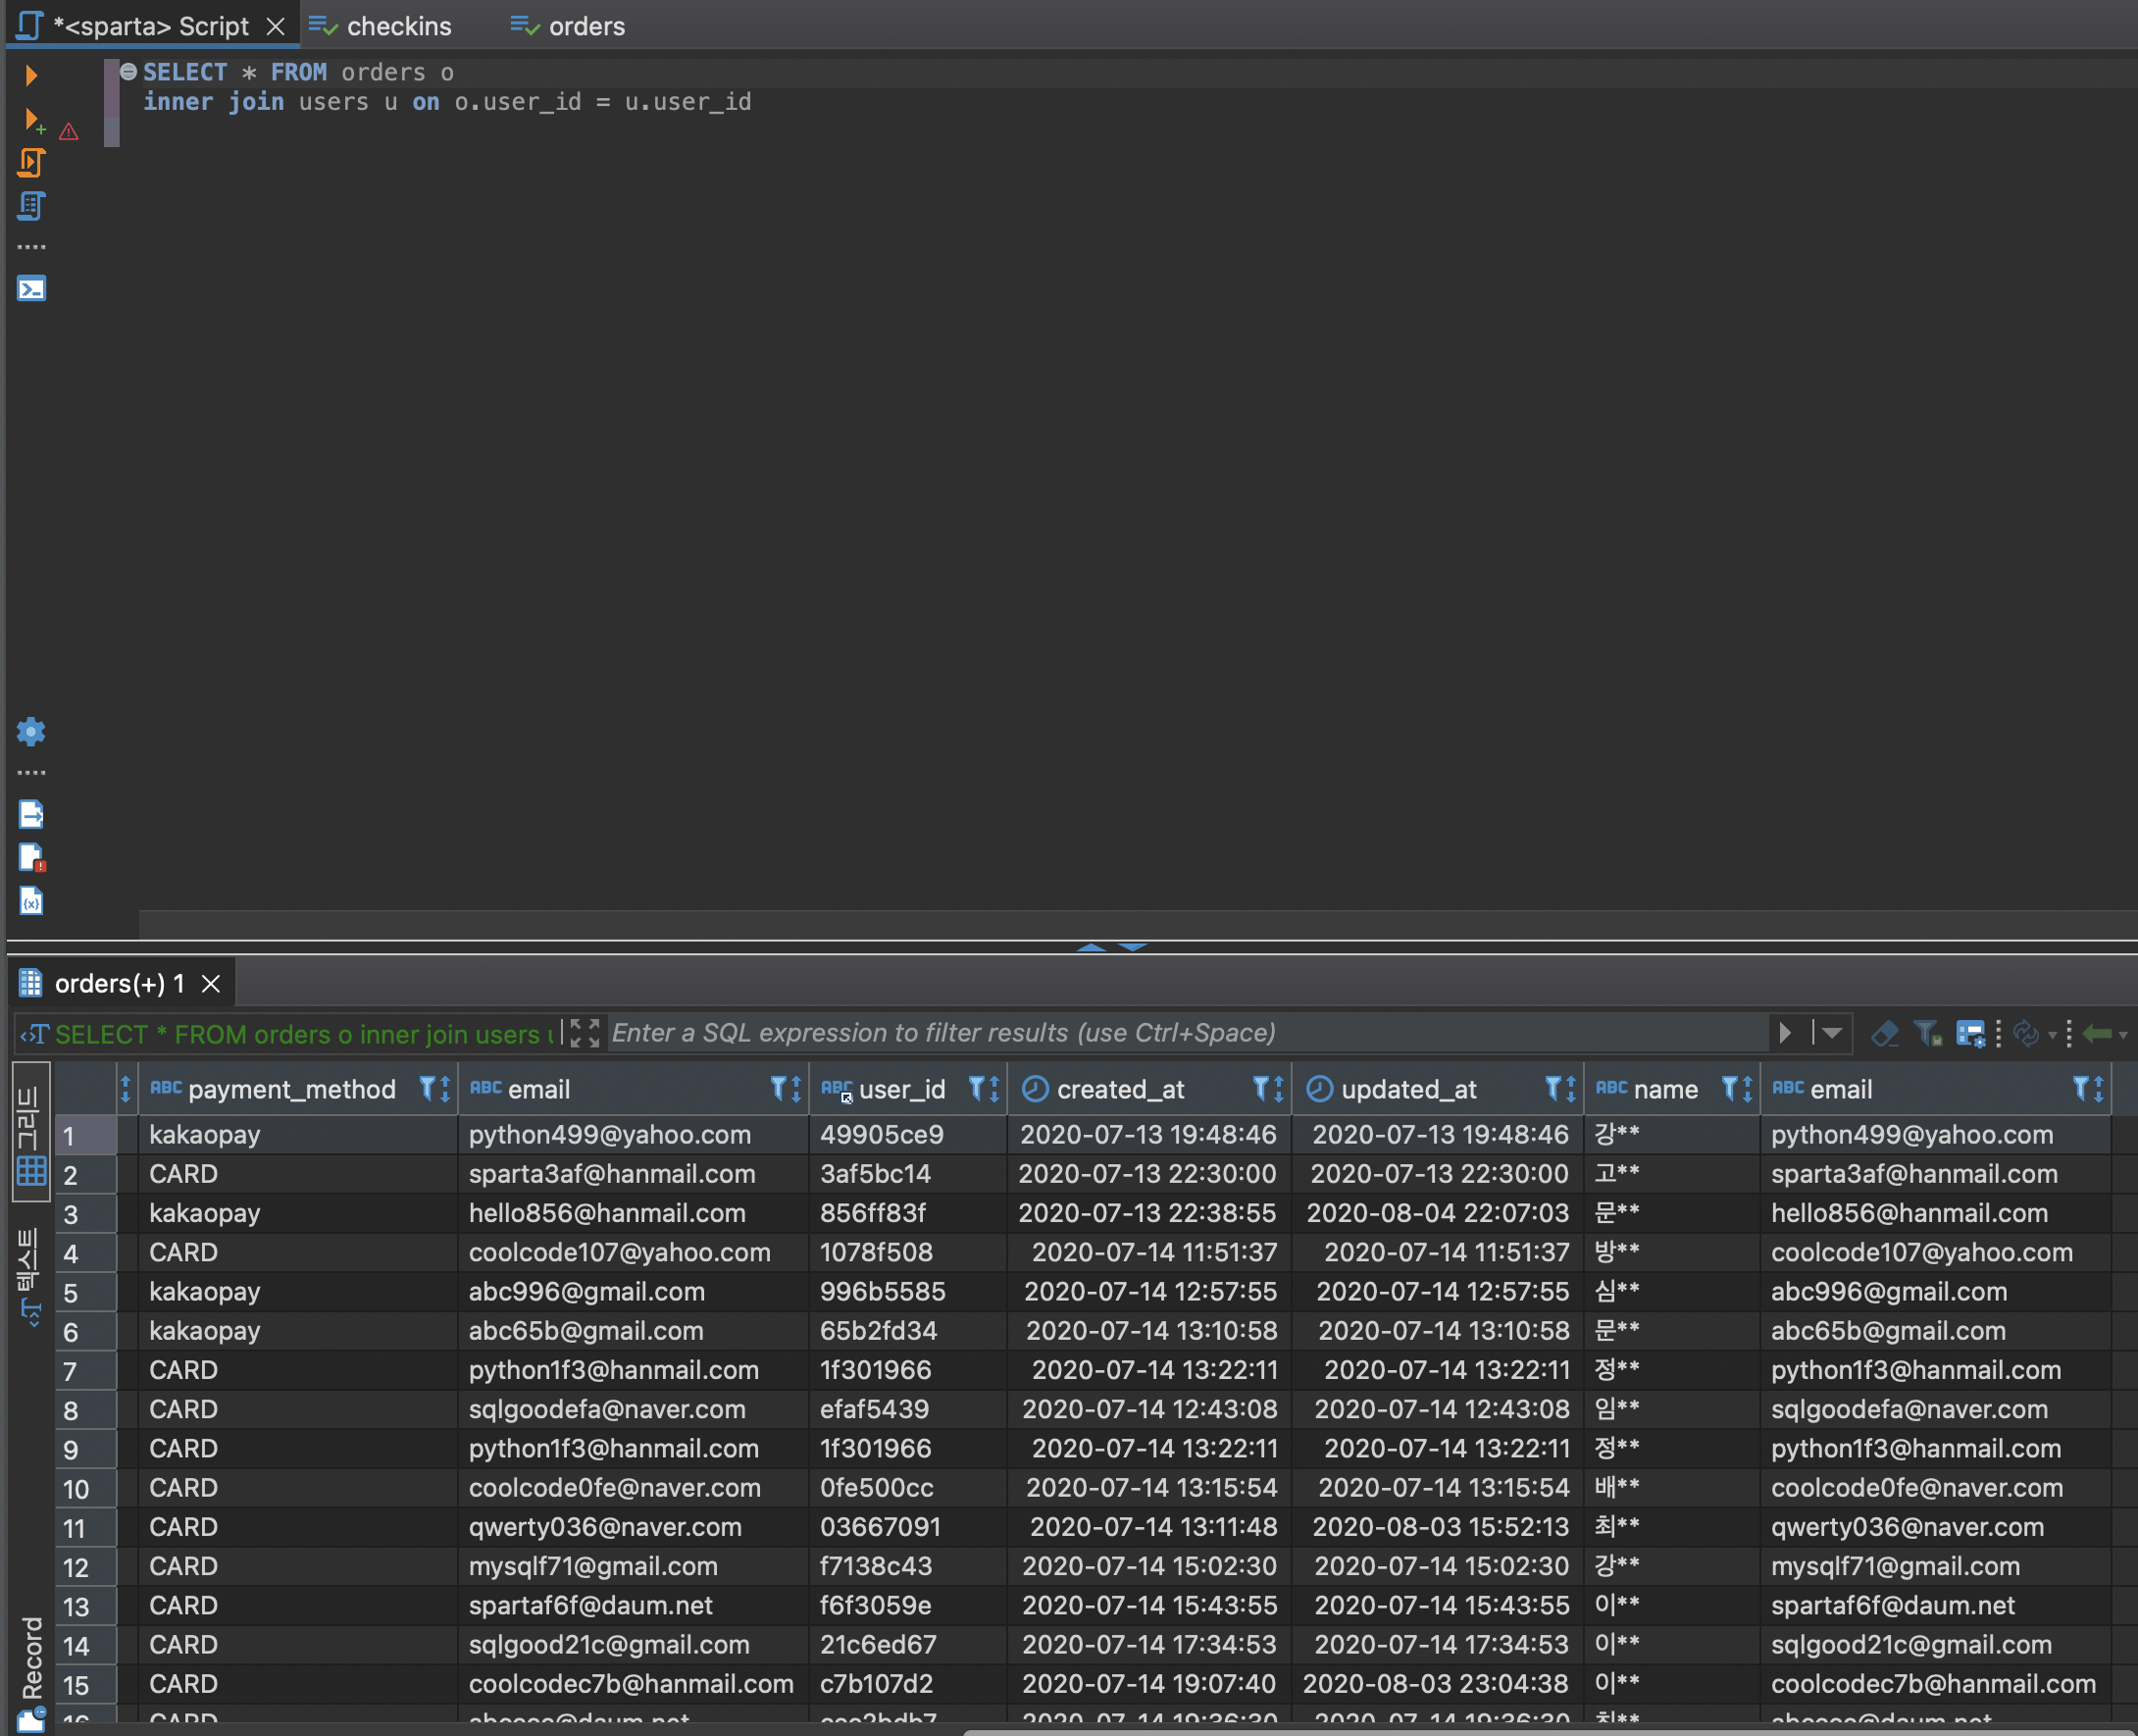Open the SQL terminal console icon

[x=31, y=289]
